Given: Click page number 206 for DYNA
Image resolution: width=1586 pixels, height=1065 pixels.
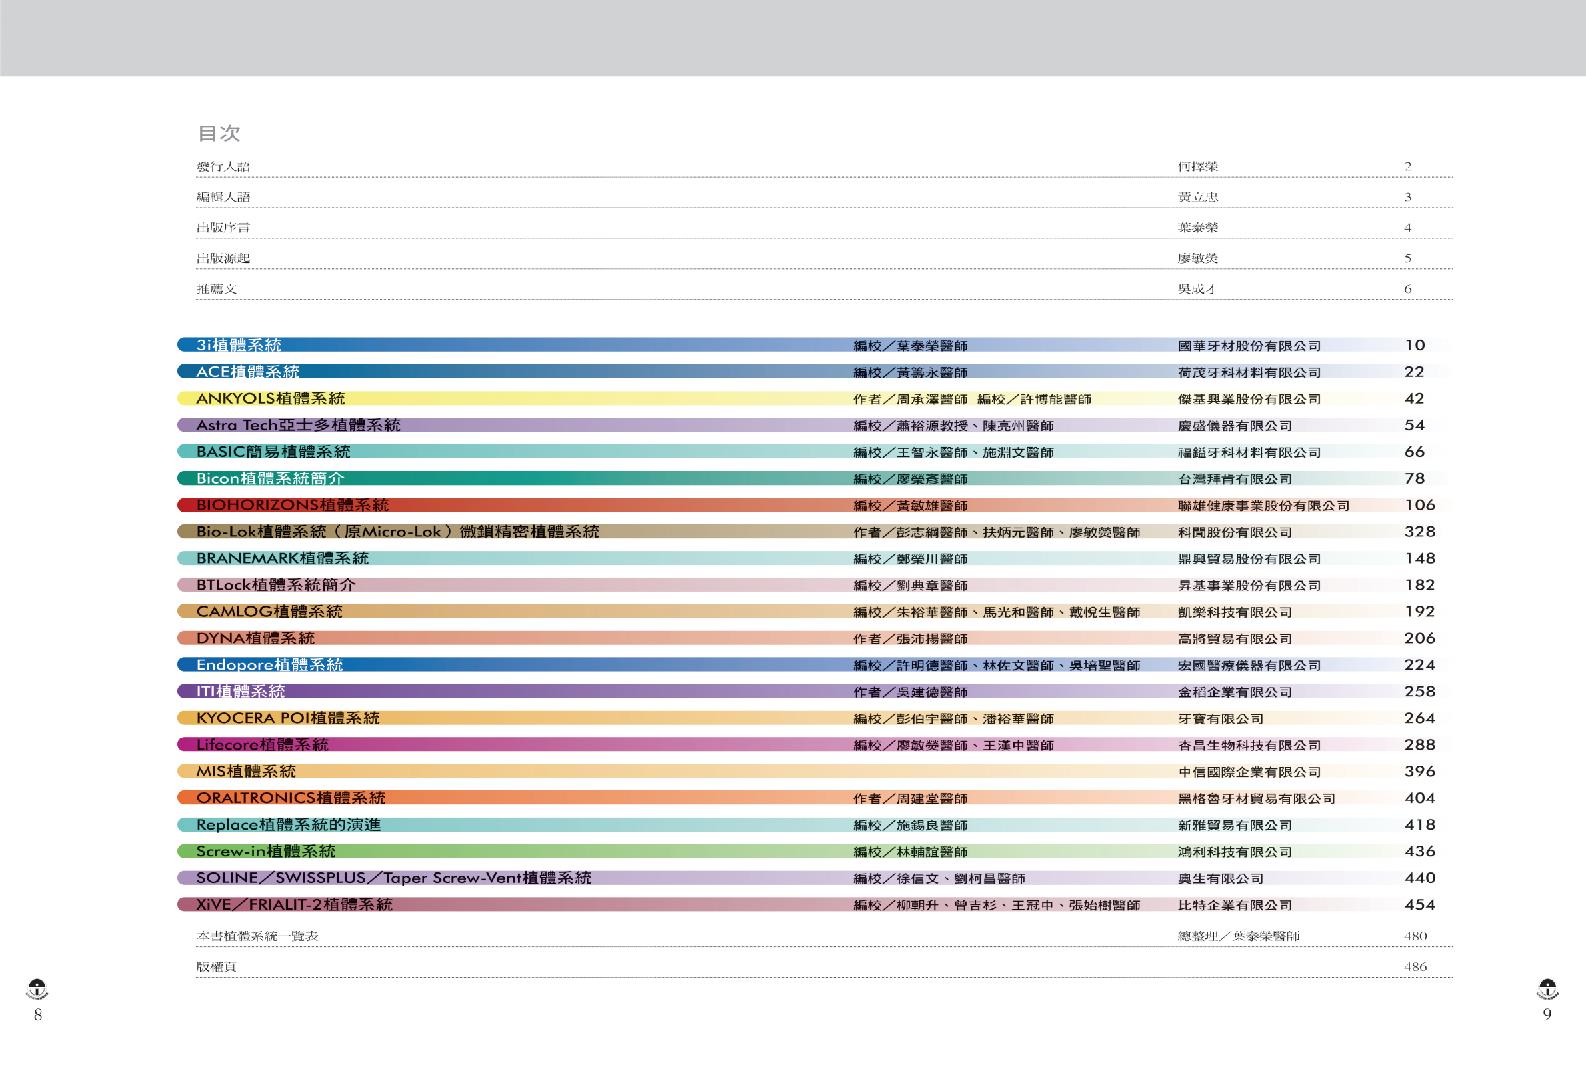Looking at the screenshot, I should point(1419,638).
